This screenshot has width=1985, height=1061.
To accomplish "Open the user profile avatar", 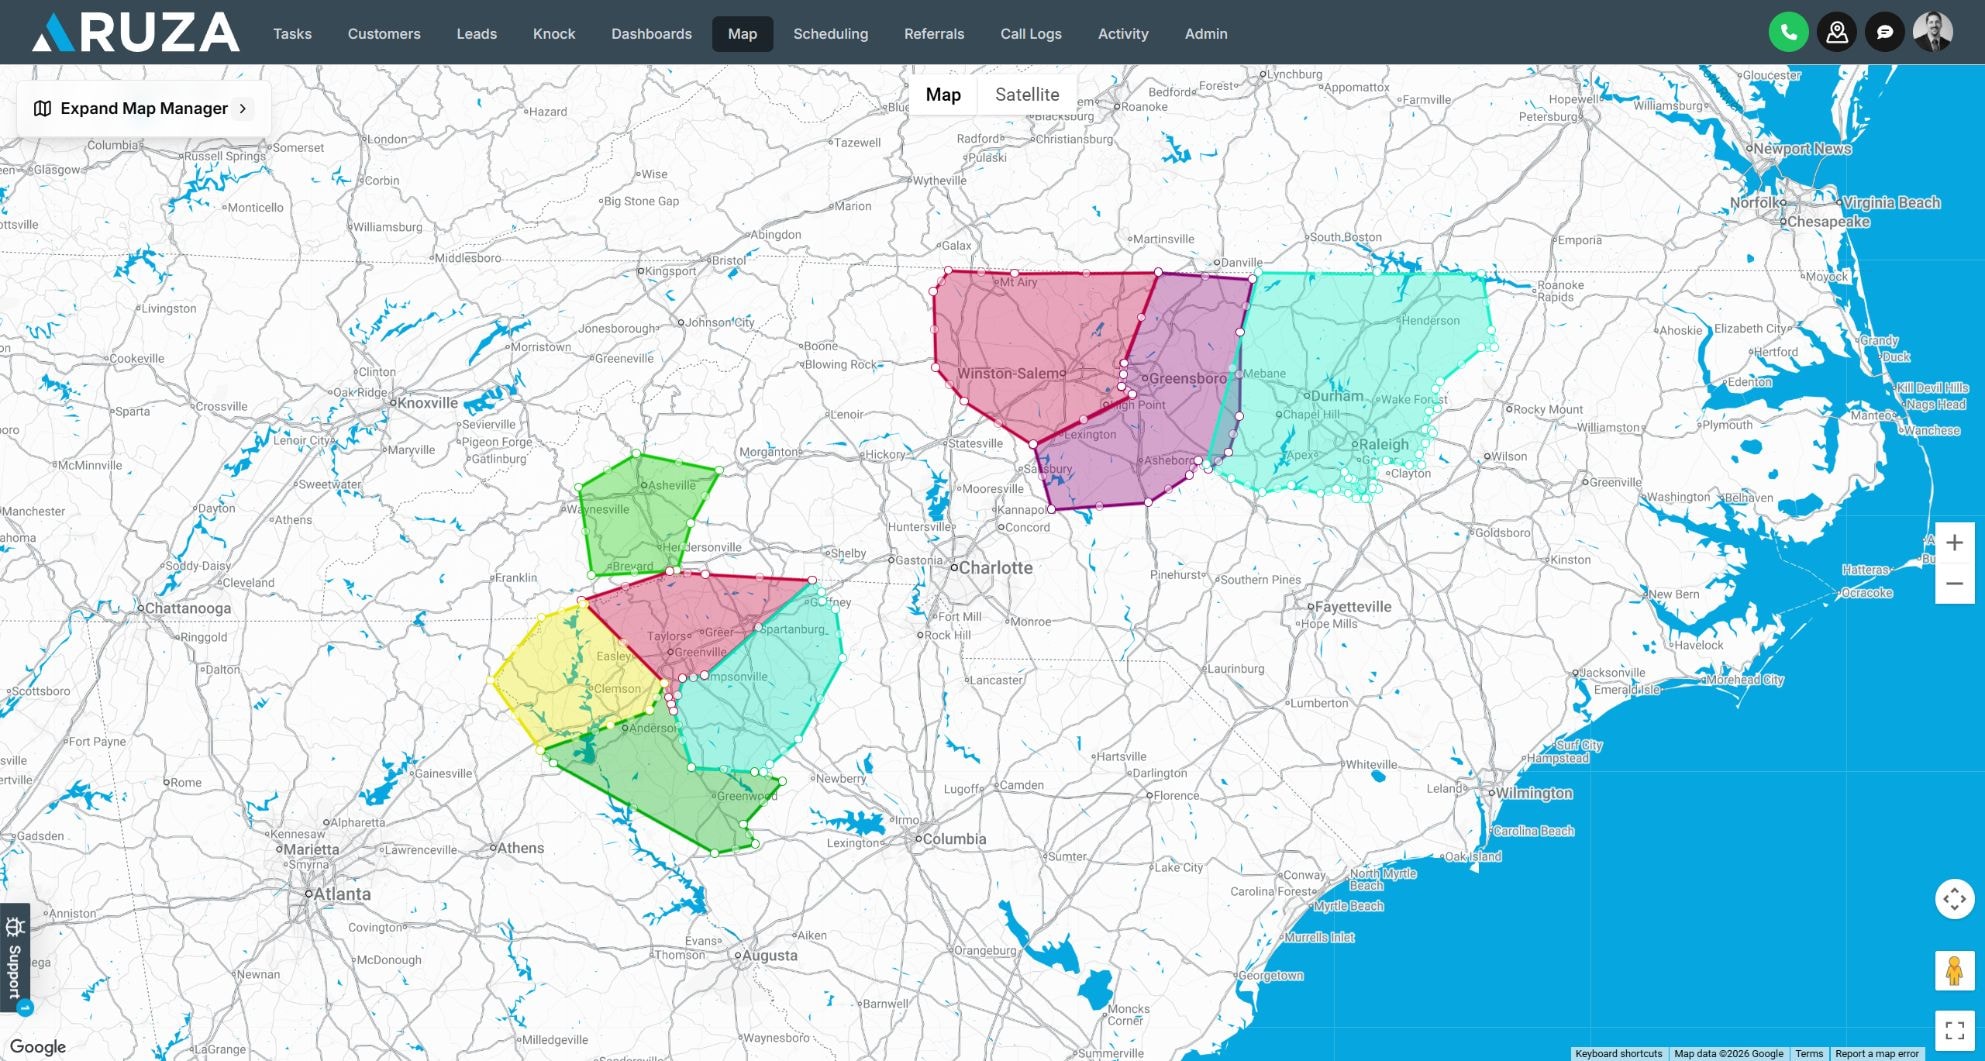I will 1932,33.
